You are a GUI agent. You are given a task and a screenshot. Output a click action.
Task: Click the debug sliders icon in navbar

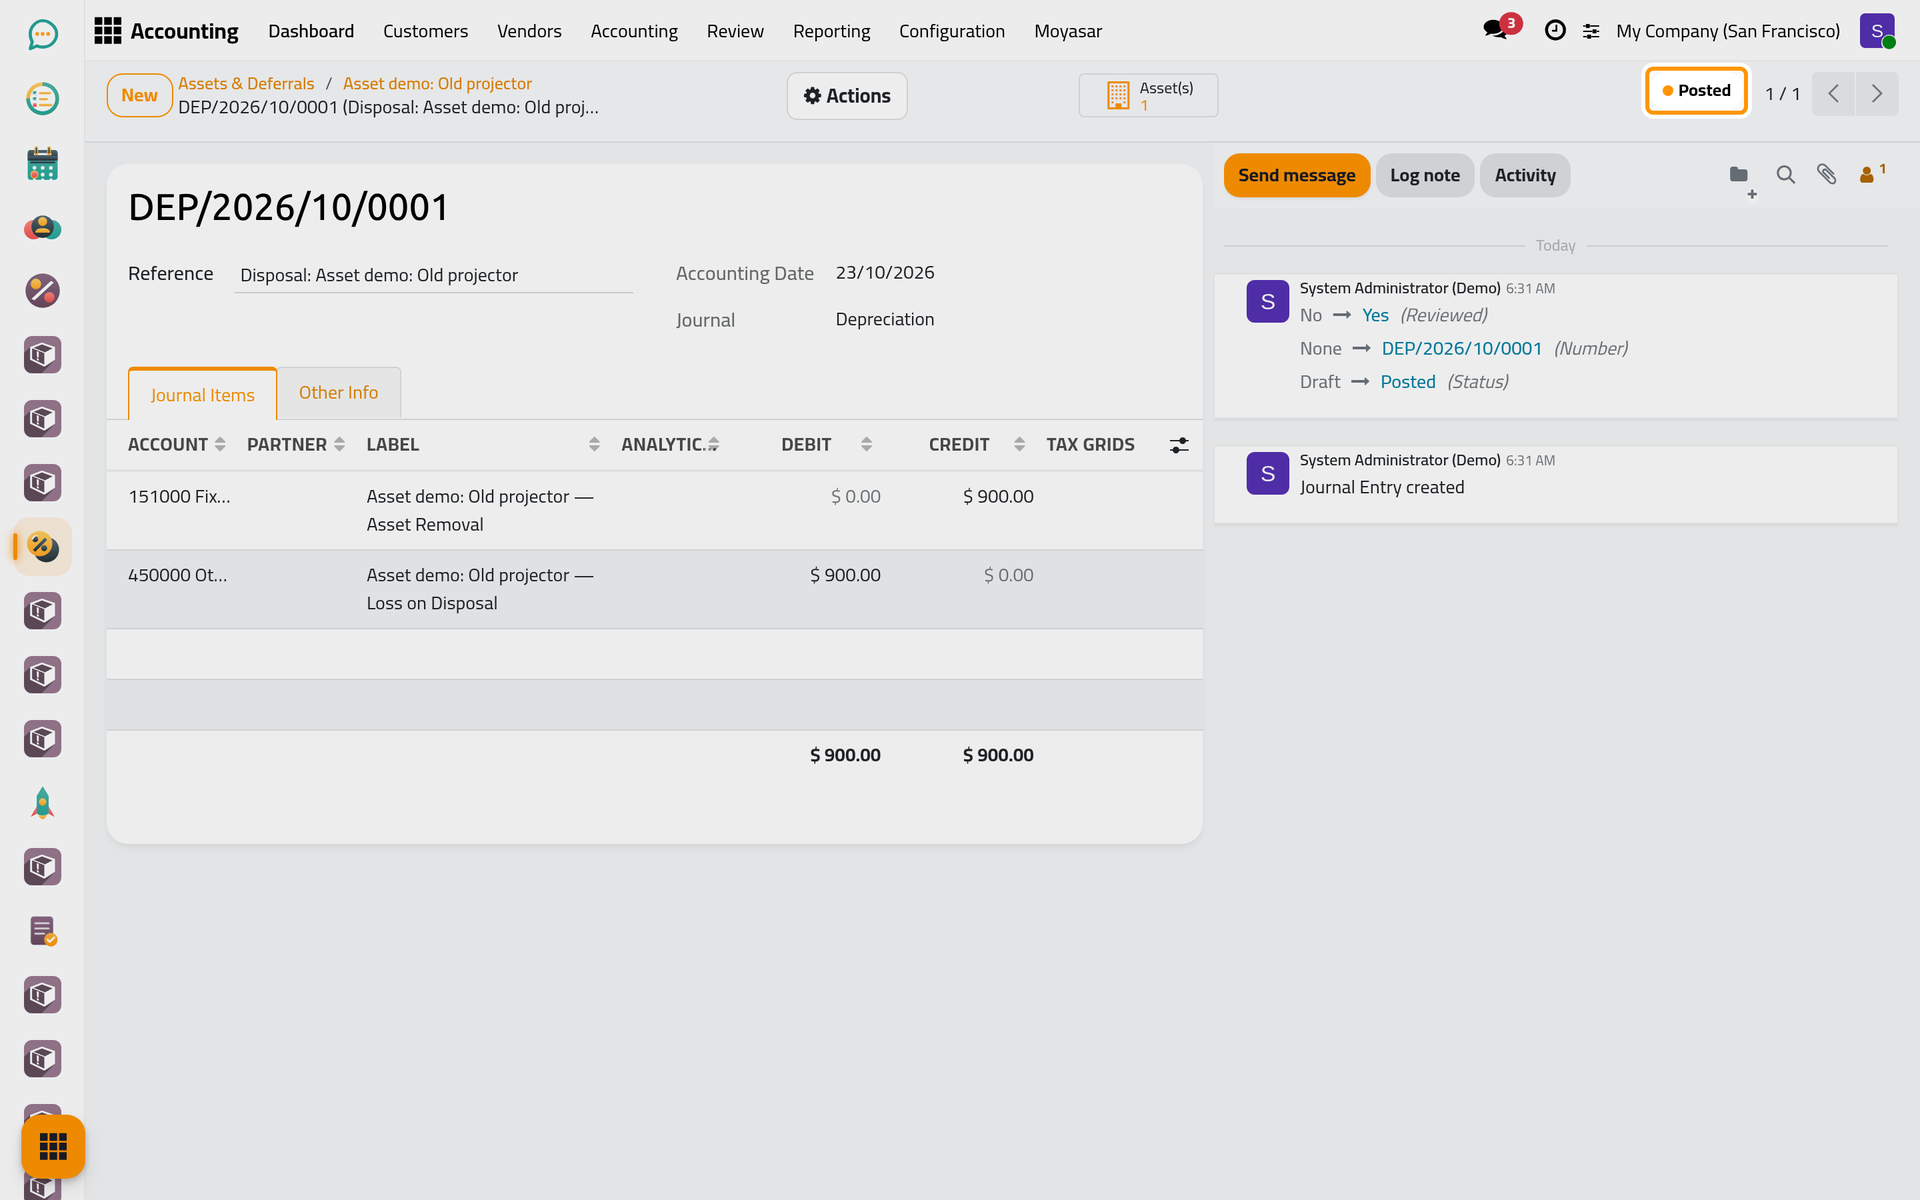pos(1591,31)
